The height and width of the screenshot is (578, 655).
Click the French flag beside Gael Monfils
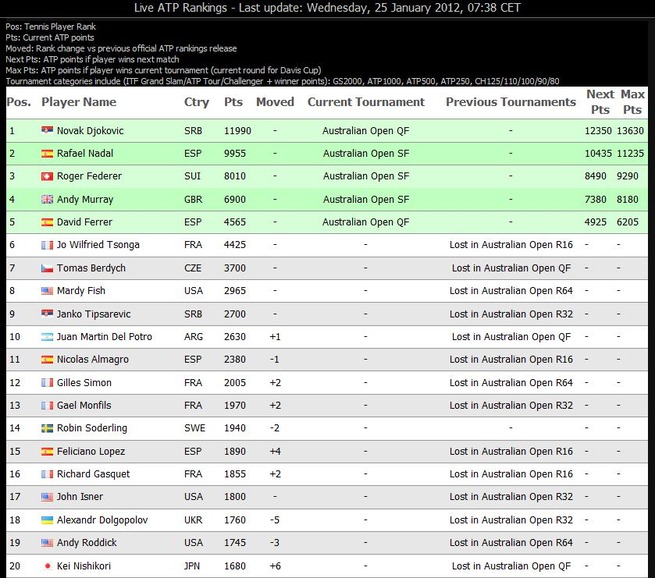[x=47, y=405]
